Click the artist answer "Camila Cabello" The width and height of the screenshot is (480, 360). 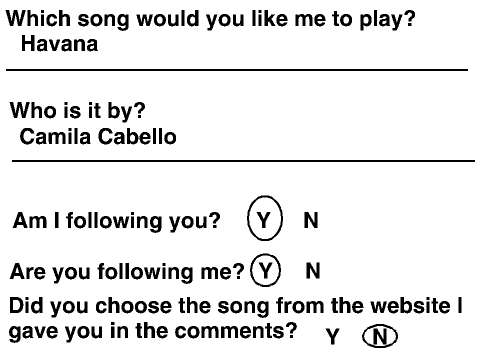pos(98,137)
